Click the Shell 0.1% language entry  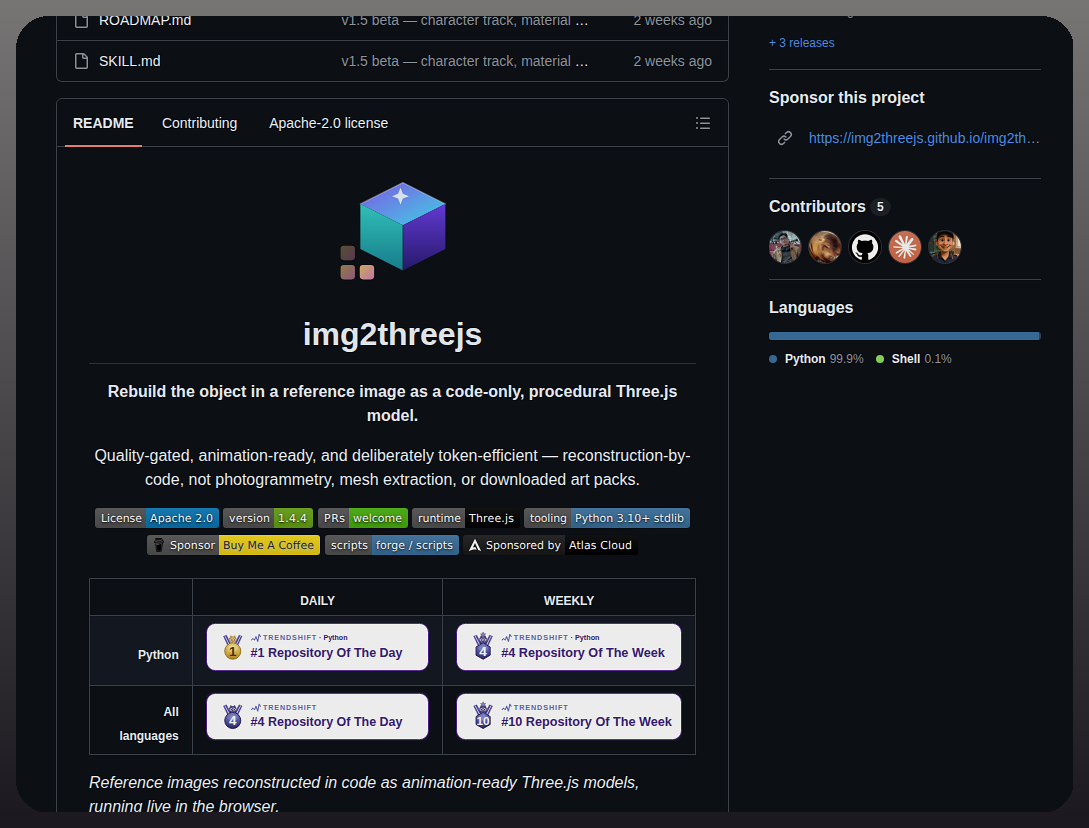click(914, 359)
